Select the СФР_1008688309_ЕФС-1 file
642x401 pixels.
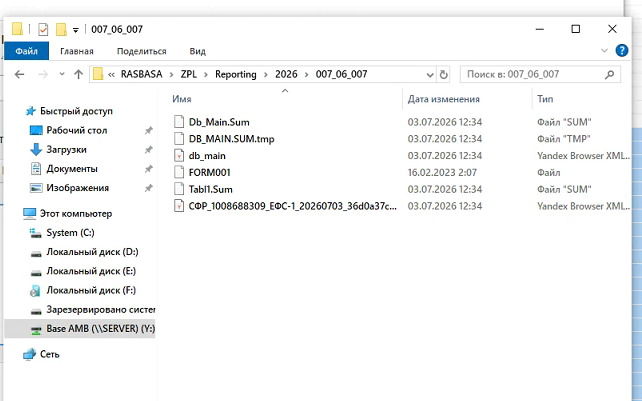[x=292, y=206]
